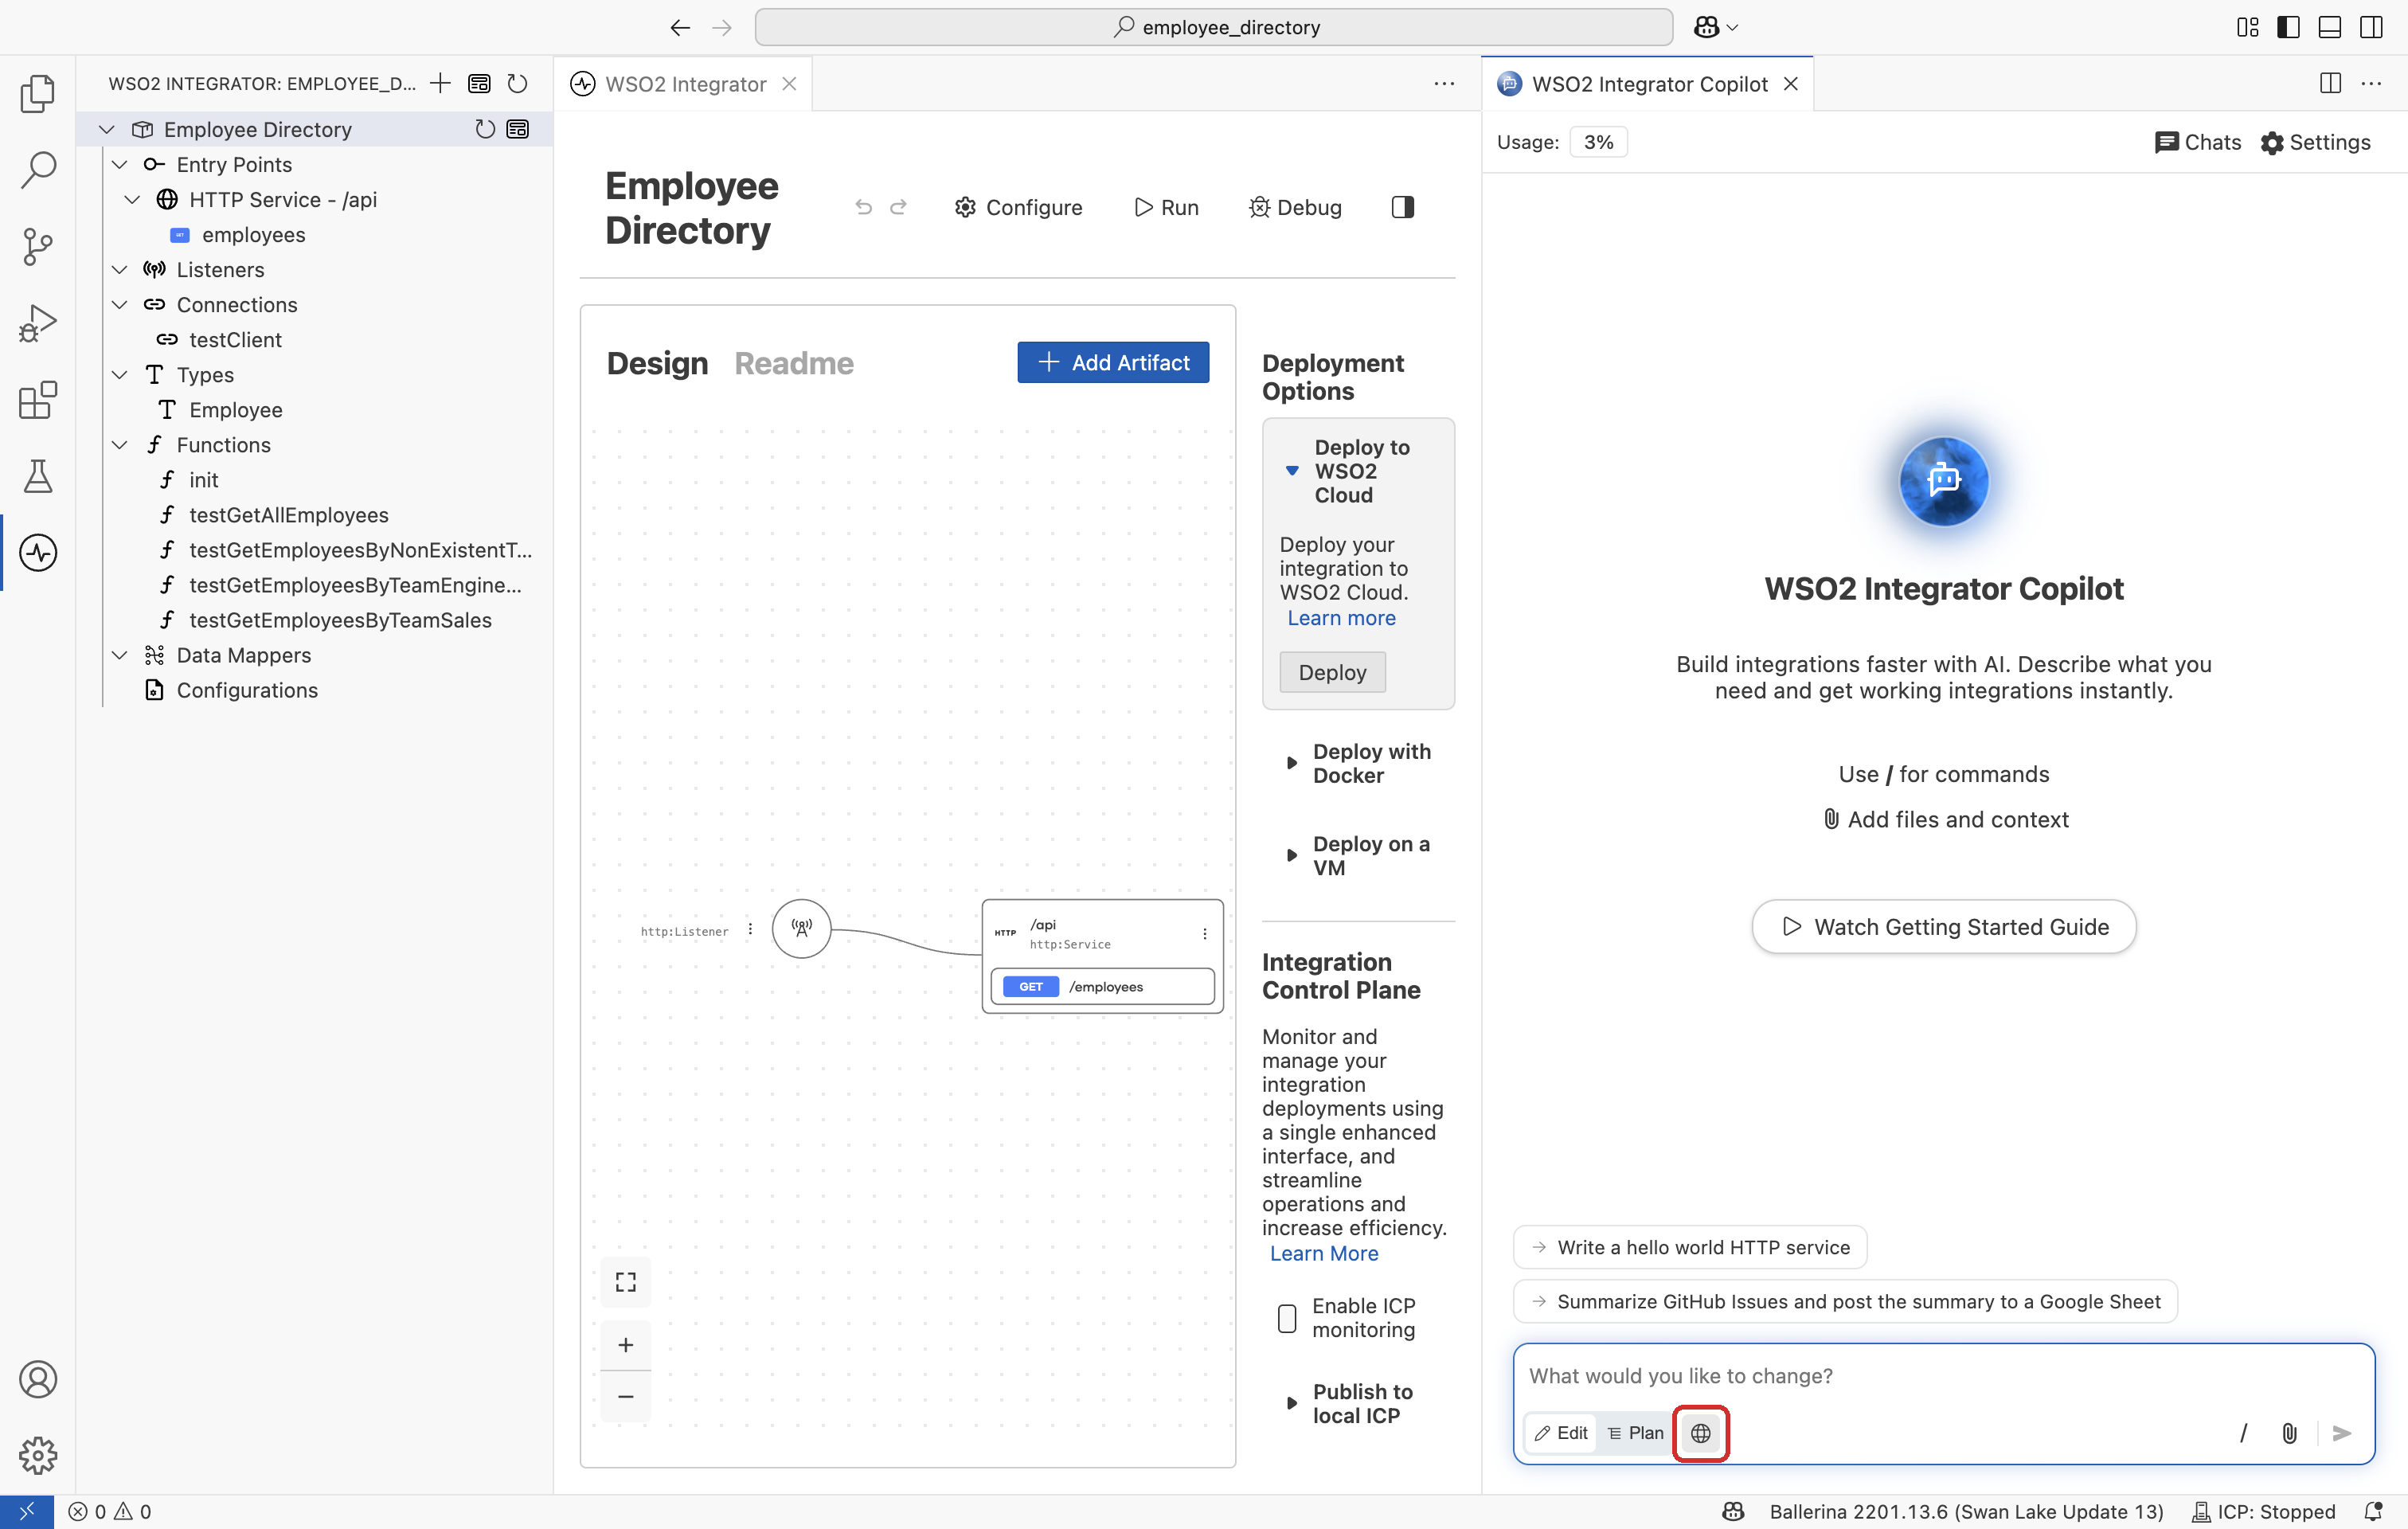Open the Manage gear in activity bar
2408x1529 pixels.
coord(37,1455)
